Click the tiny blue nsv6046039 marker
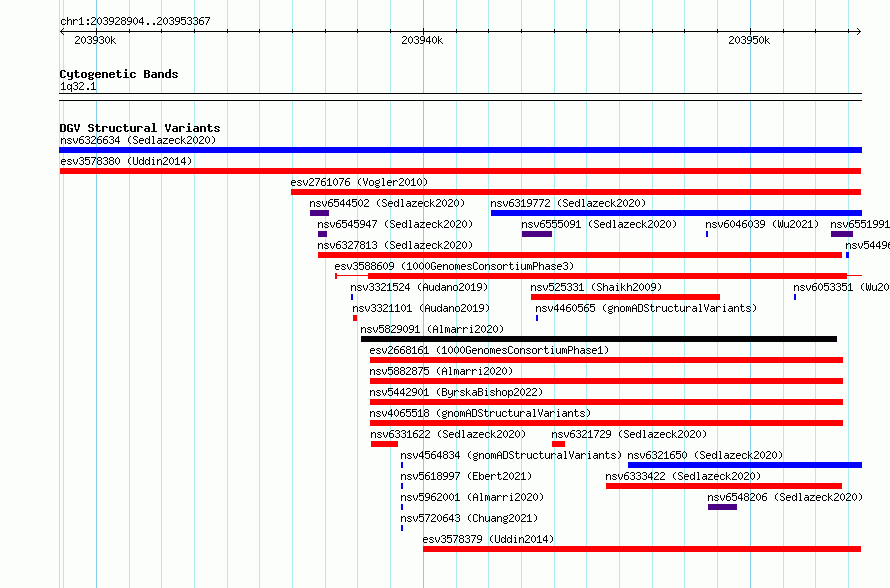This screenshot has width=890, height=588. click(707, 234)
